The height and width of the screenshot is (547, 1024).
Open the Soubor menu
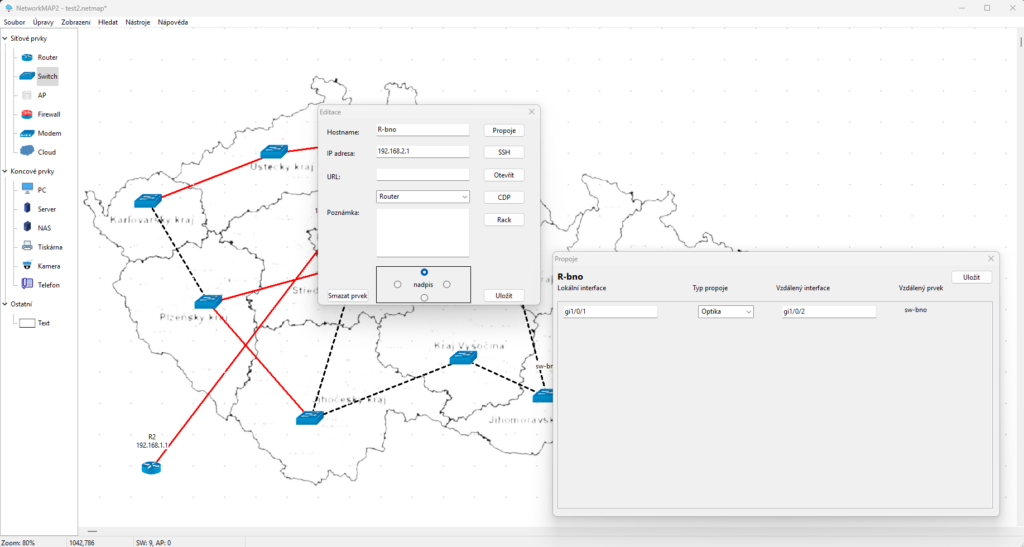15,22
